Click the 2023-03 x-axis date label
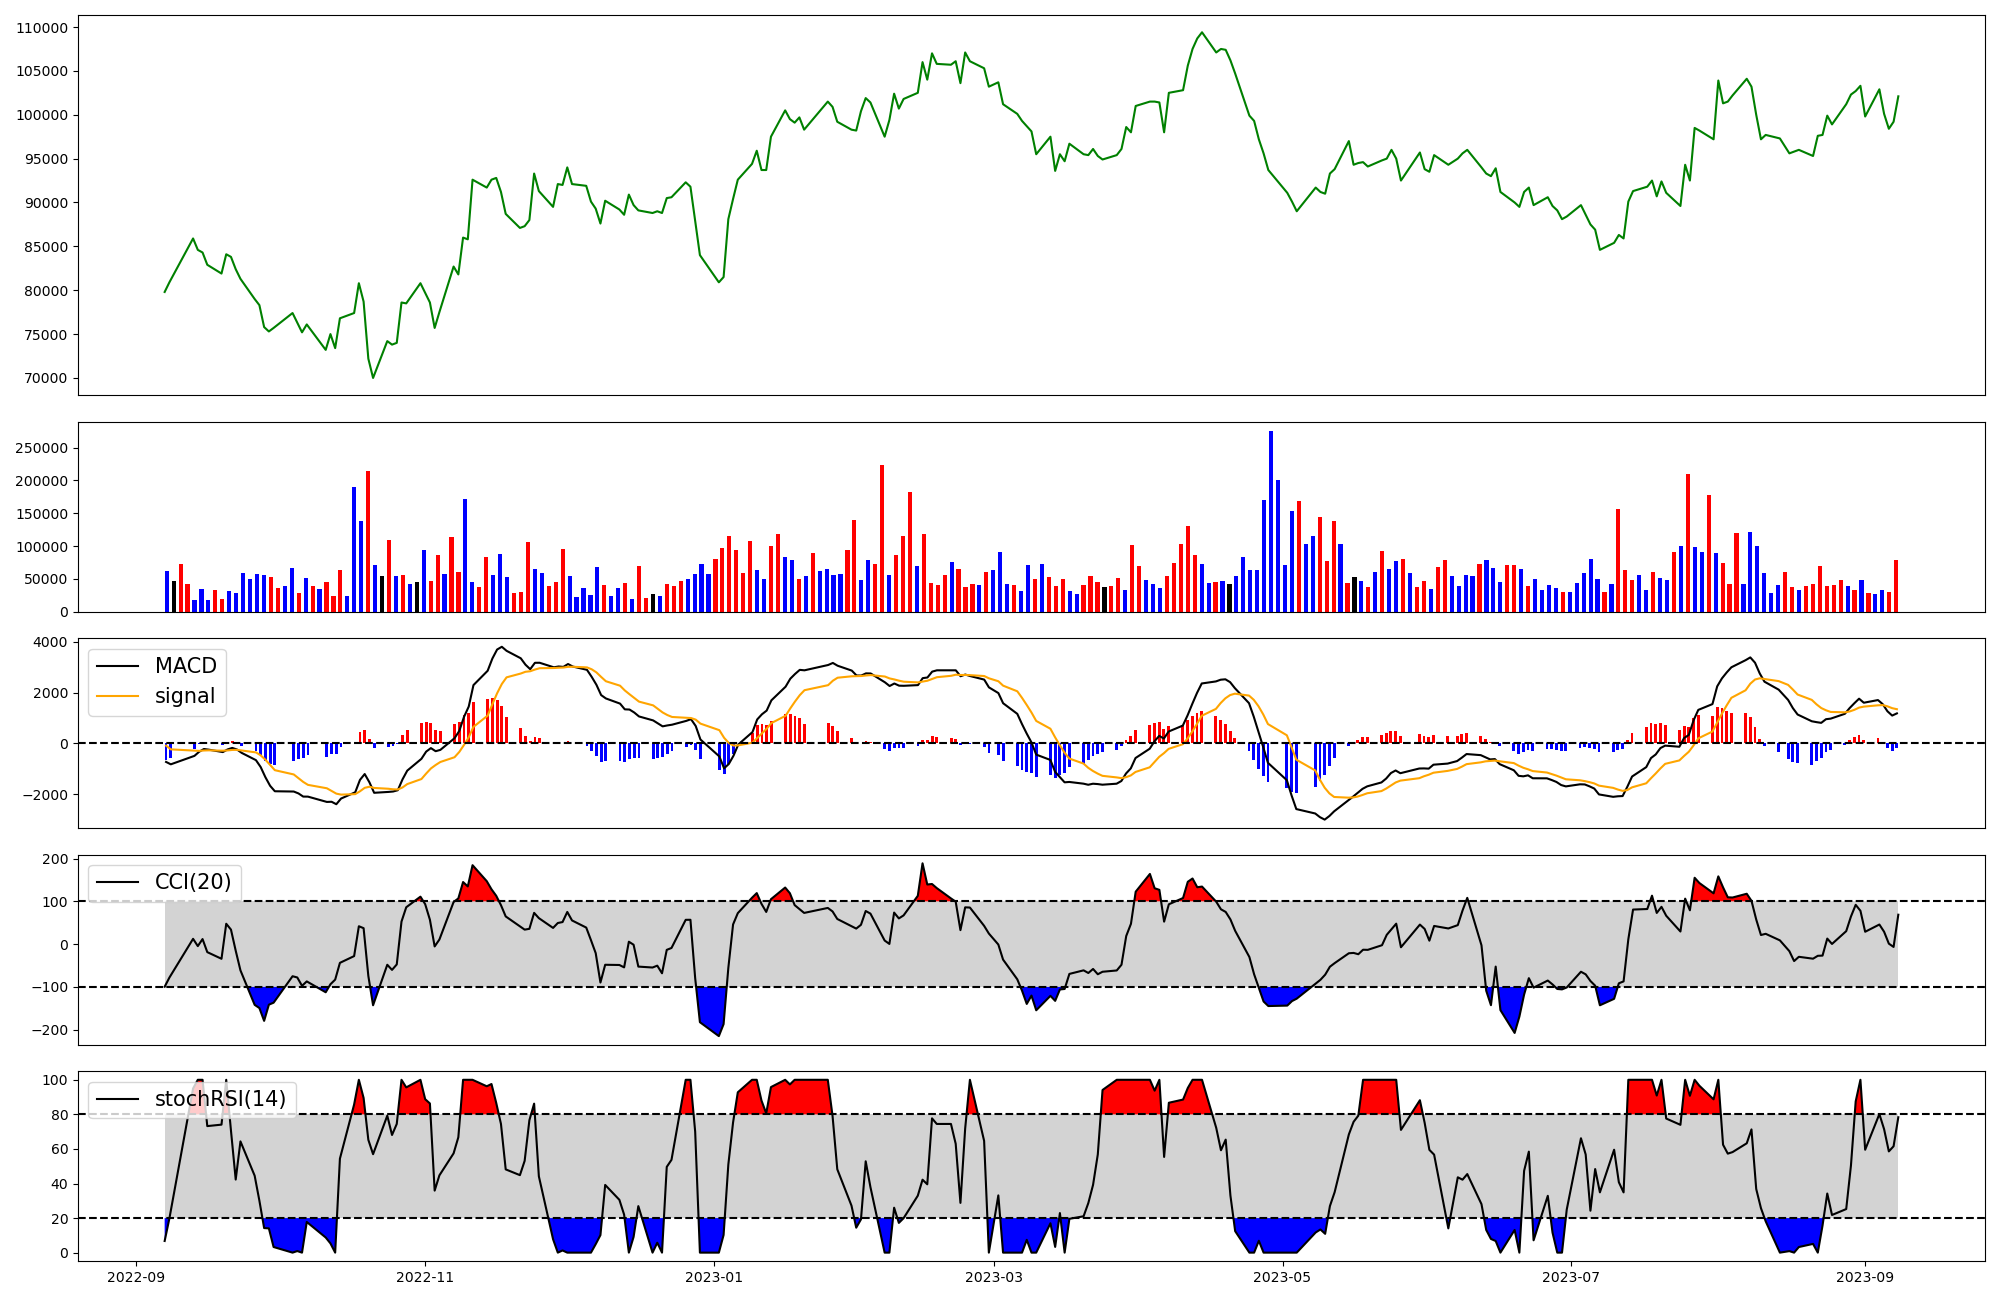The image size is (2000, 1300). pyautogui.click(x=994, y=1277)
